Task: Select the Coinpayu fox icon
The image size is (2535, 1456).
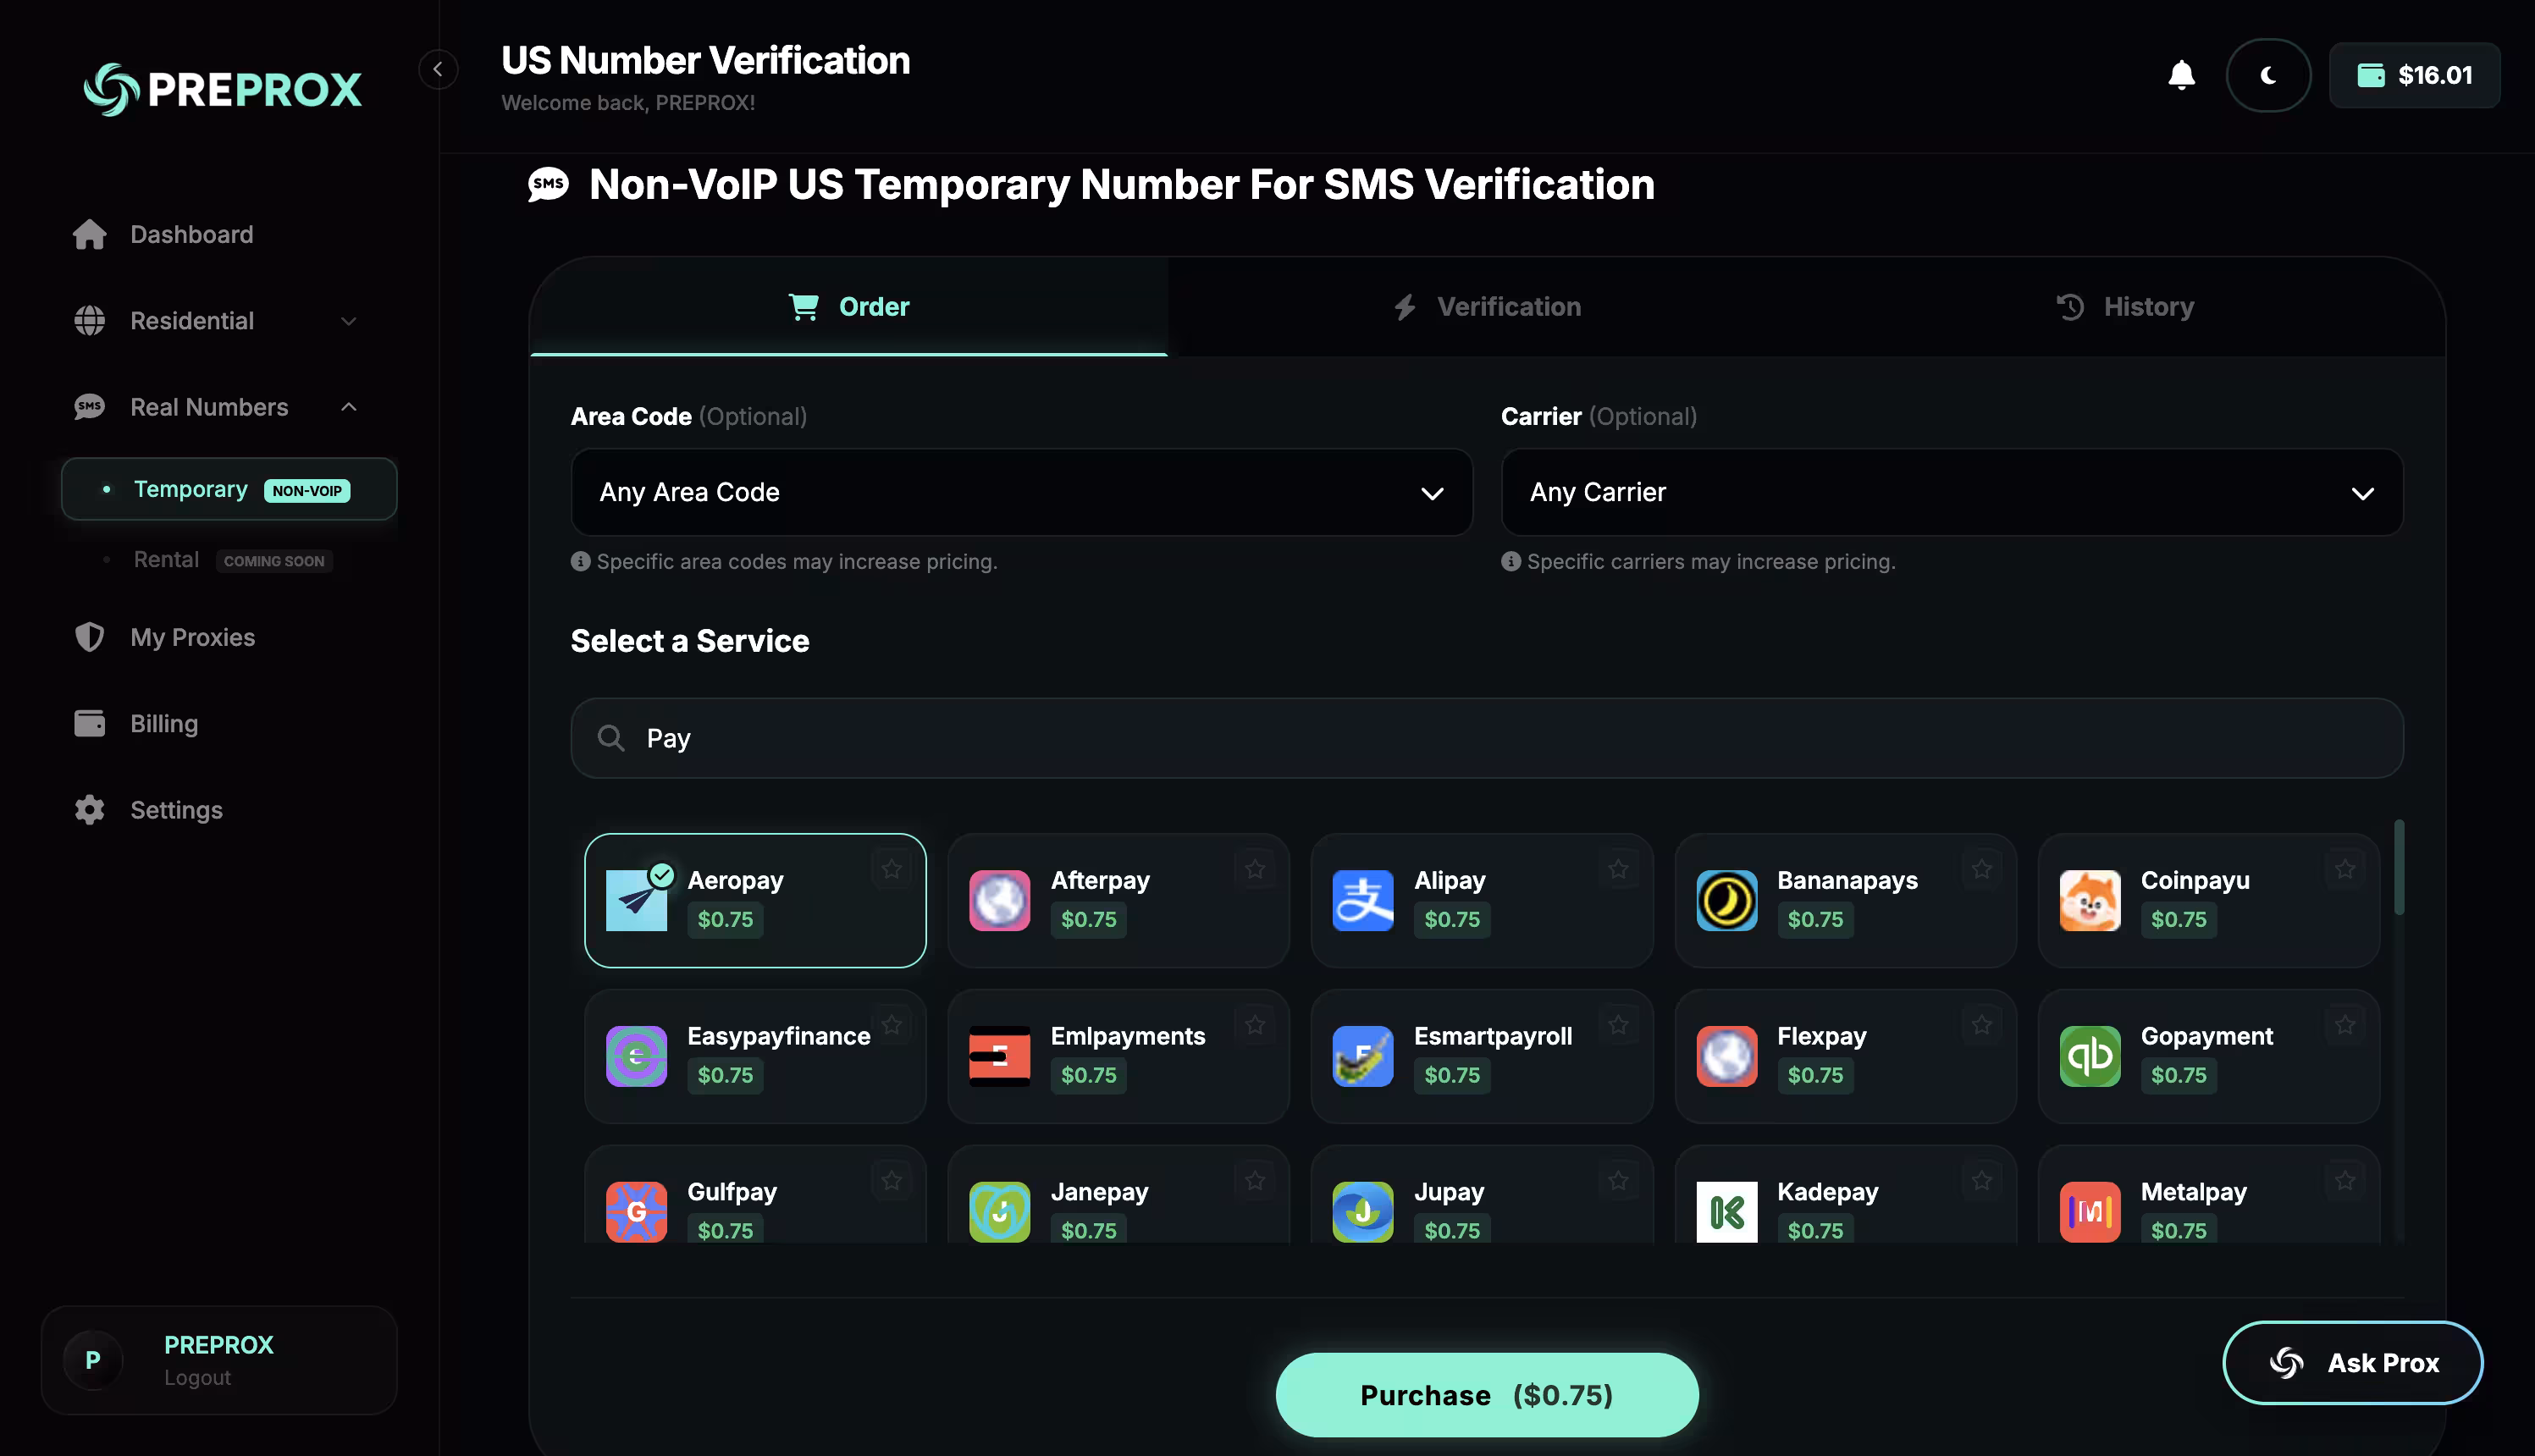Action: coord(2089,900)
